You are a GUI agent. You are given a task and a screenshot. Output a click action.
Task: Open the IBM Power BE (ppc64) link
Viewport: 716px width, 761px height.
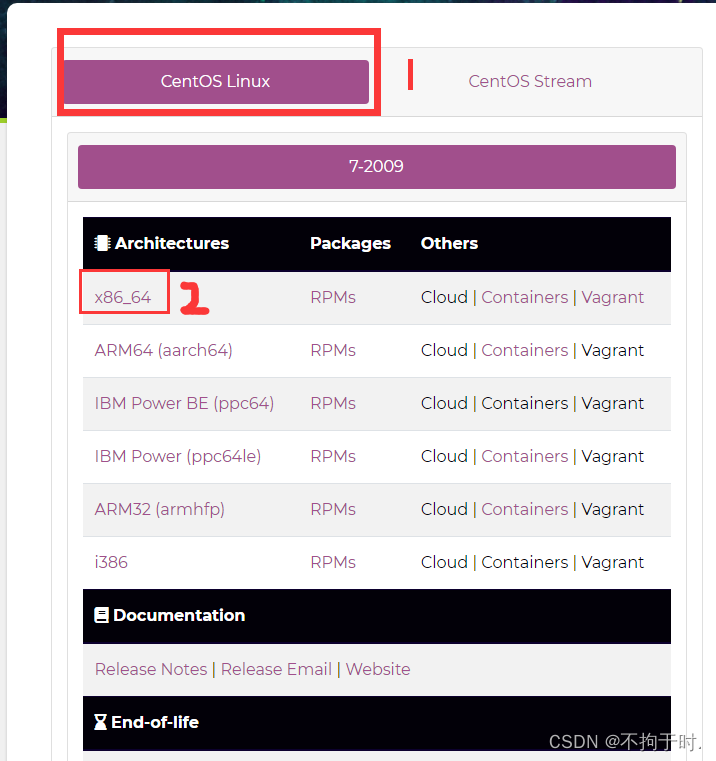coord(184,403)
